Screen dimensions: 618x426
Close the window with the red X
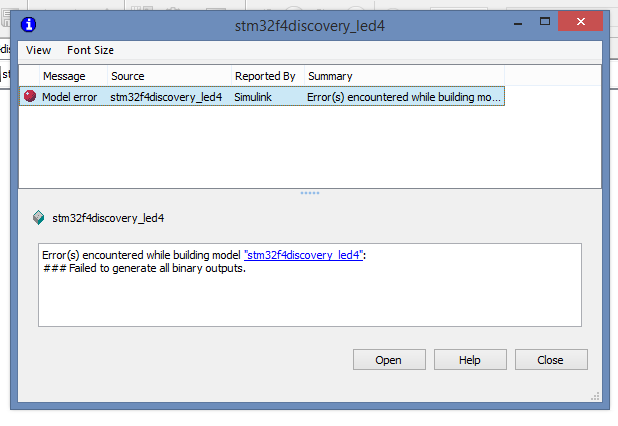[x=581, y=21]
